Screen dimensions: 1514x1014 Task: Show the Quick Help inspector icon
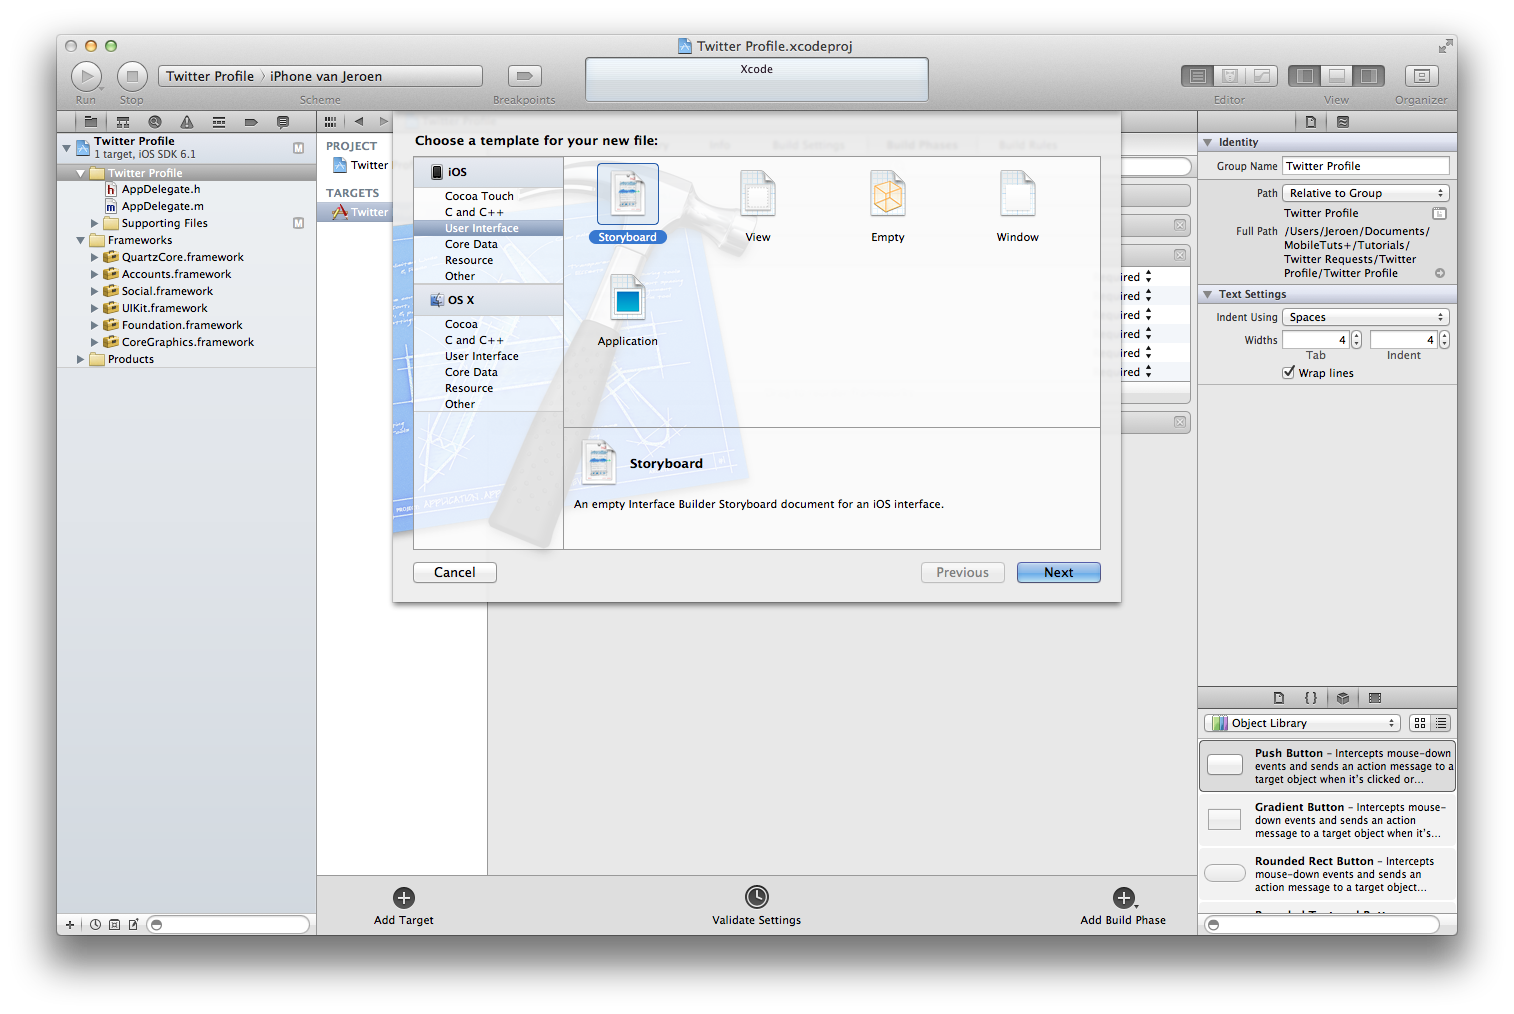pyautogui.click(x=1343, y=122)
